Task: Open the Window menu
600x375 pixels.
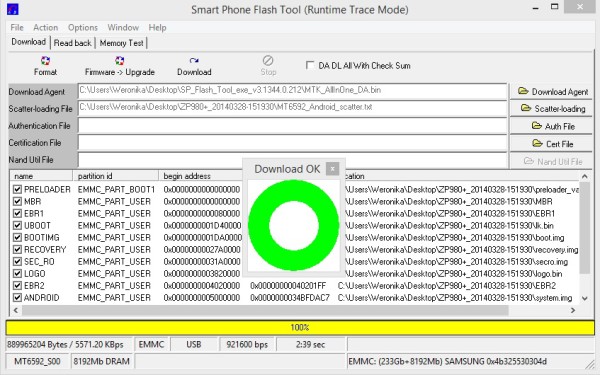Action: point(123,28)
